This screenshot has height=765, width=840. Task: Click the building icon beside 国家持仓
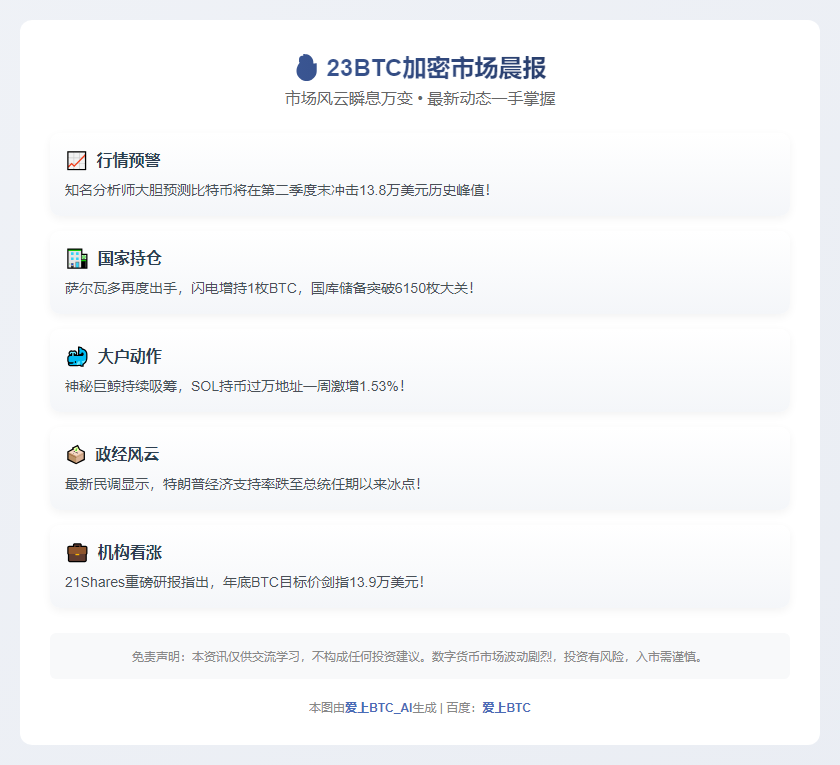click(x=77, y=258)
